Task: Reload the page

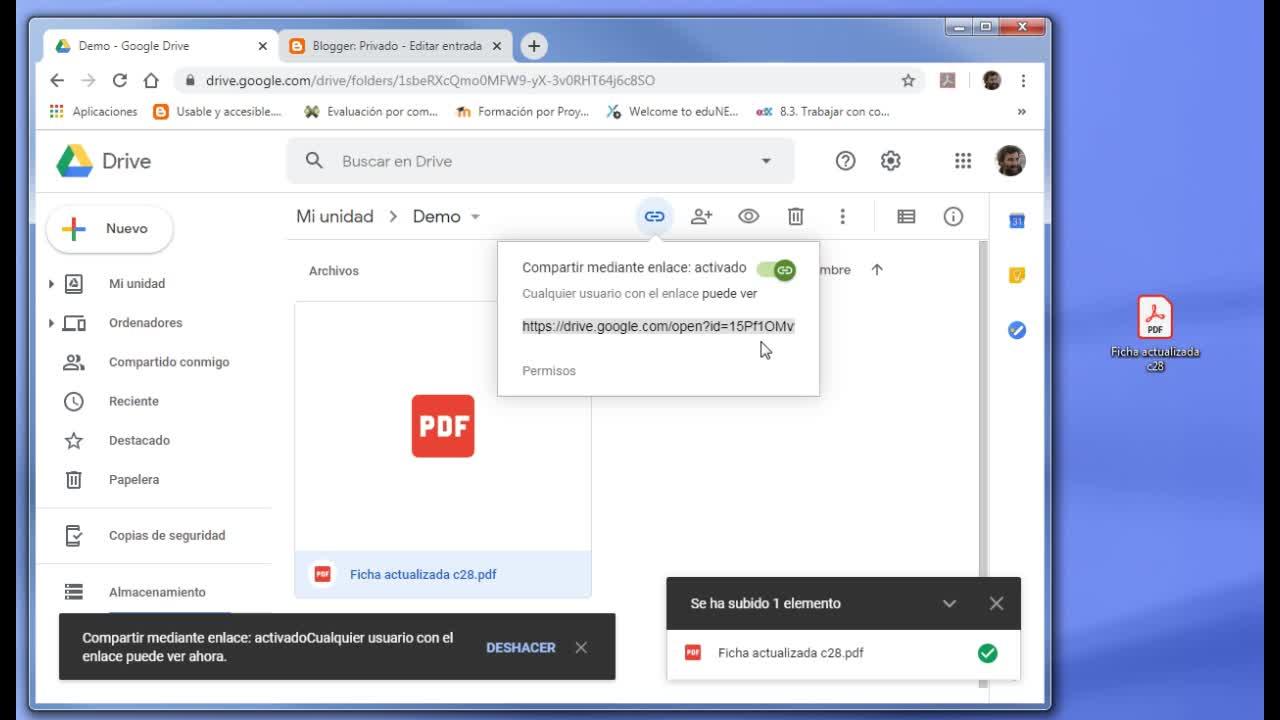Action: coord(120,81)
